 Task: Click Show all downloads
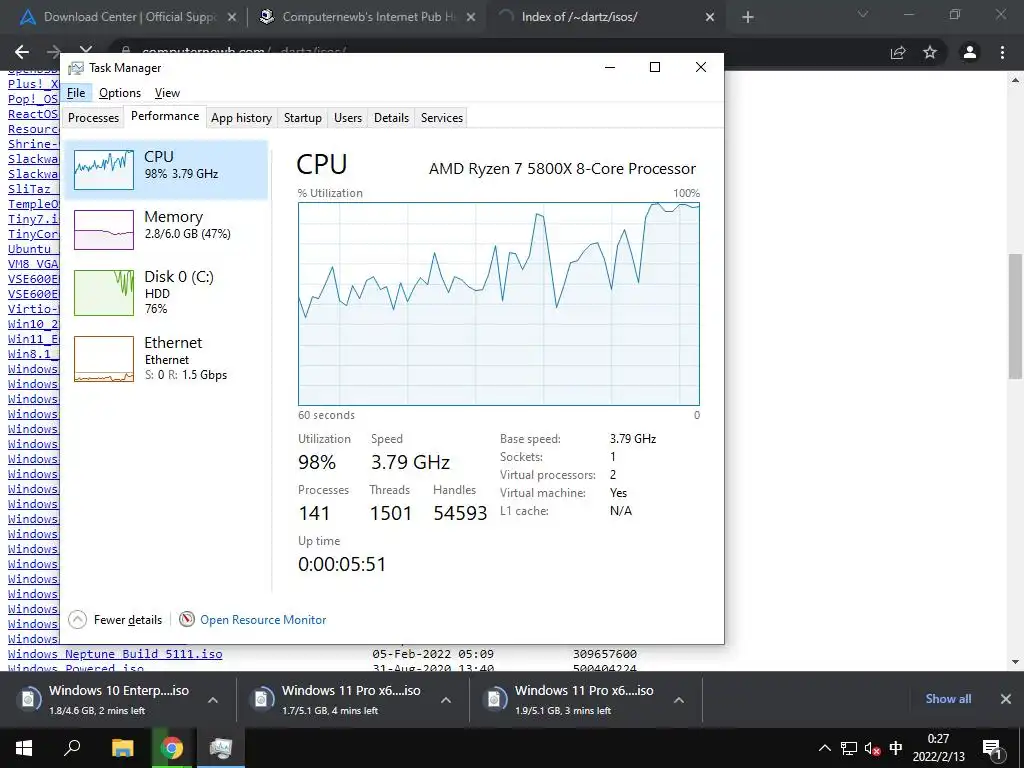[x=948, y=699]
